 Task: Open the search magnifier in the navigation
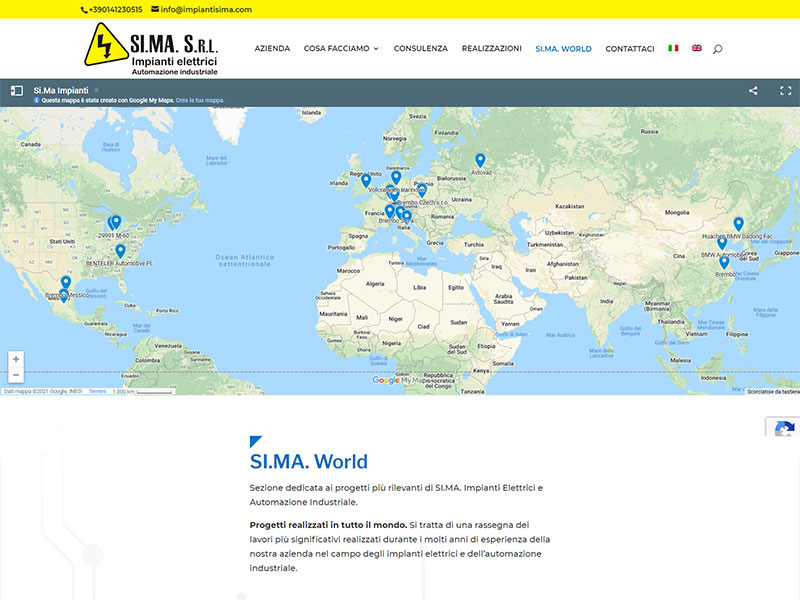717,49
